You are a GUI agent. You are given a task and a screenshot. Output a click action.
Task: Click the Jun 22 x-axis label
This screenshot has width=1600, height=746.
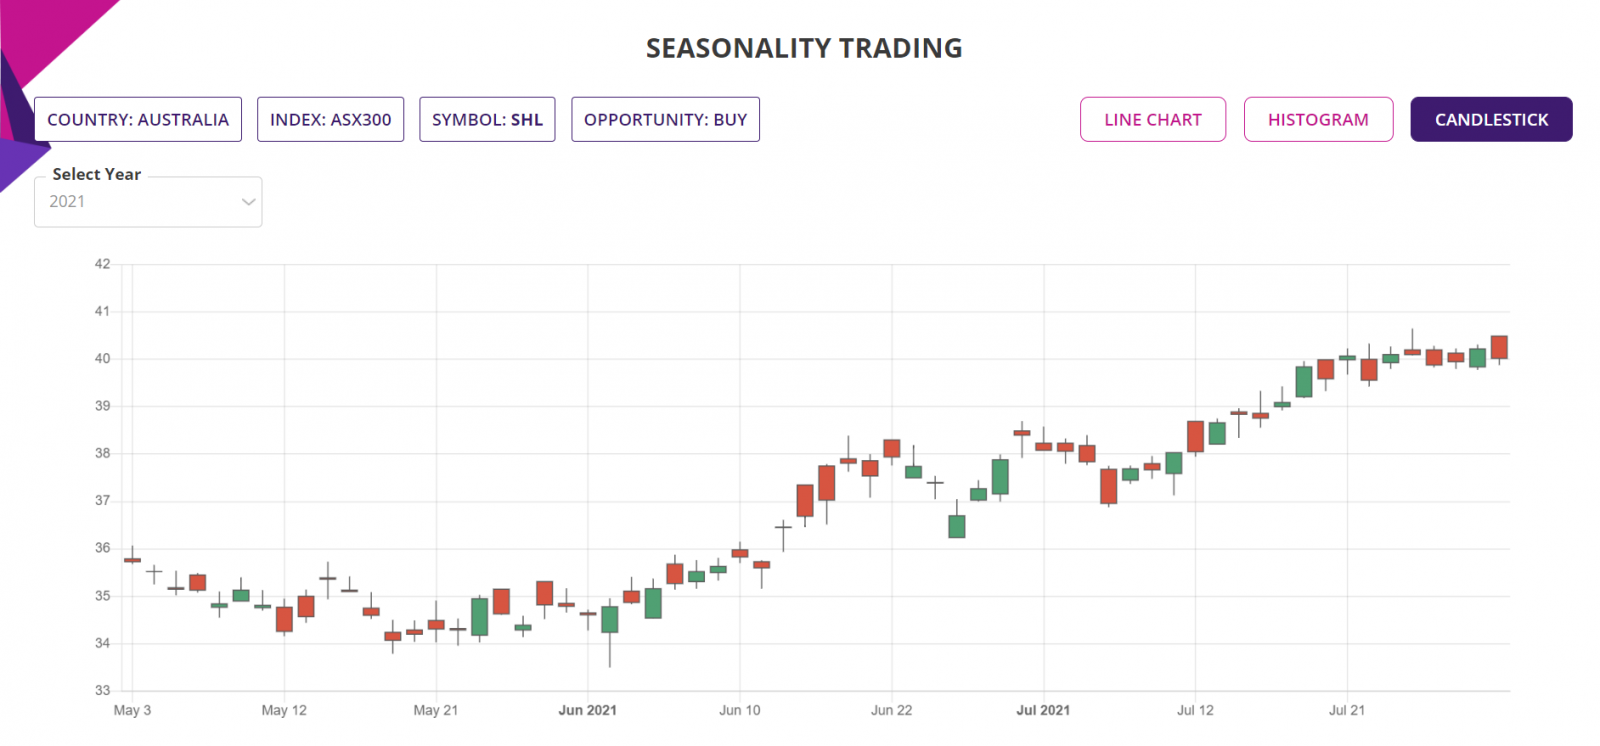(x=891, y=710)
